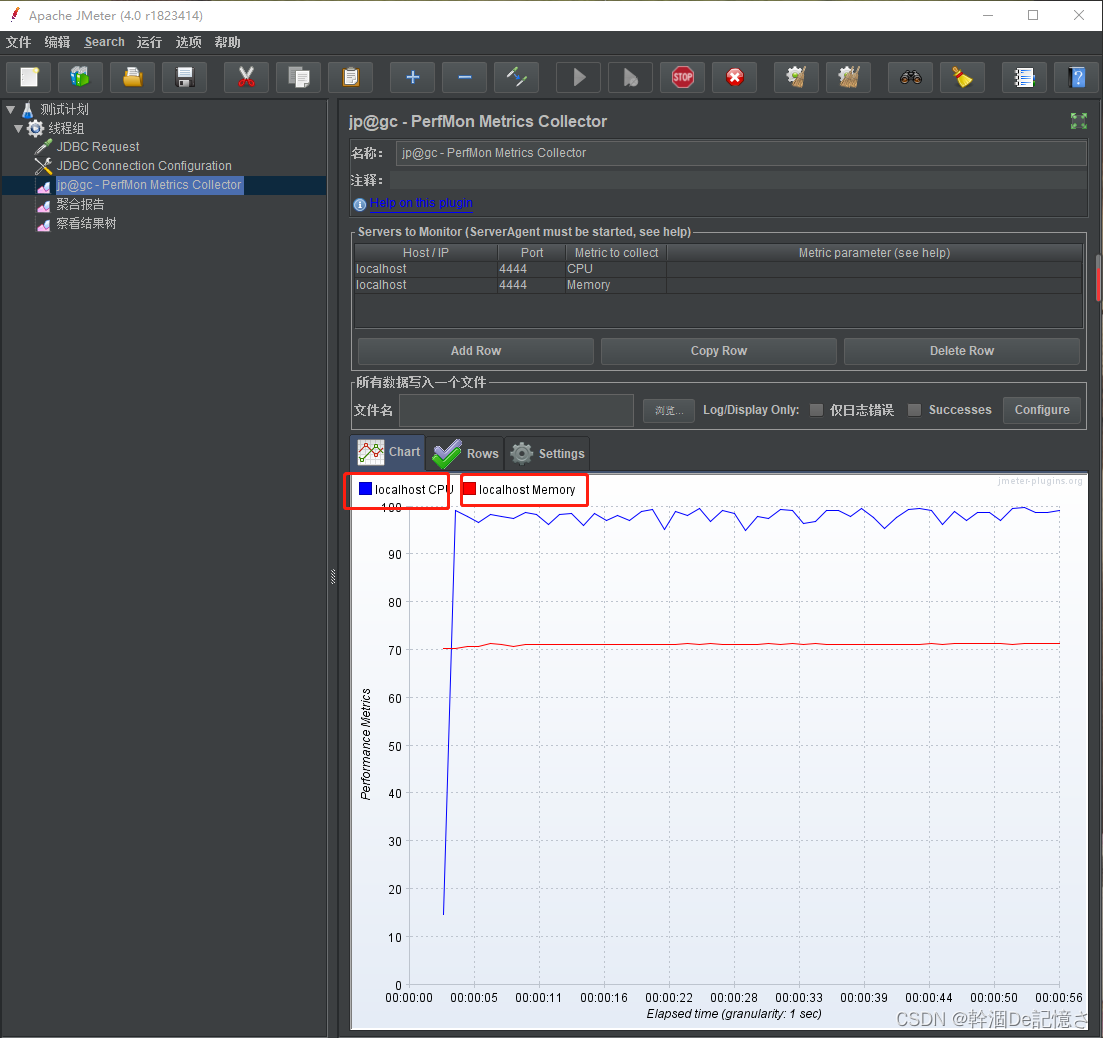Select the Memory metric cell in second row
The width and height of the screenshot is (1103, 1038).
(616, 286)
